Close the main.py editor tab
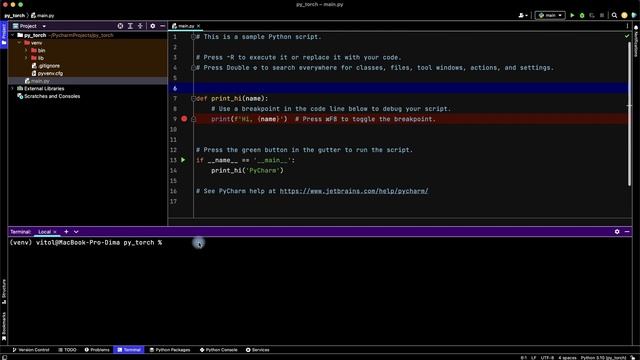This screenshot has height=360, width=640. 199,26
